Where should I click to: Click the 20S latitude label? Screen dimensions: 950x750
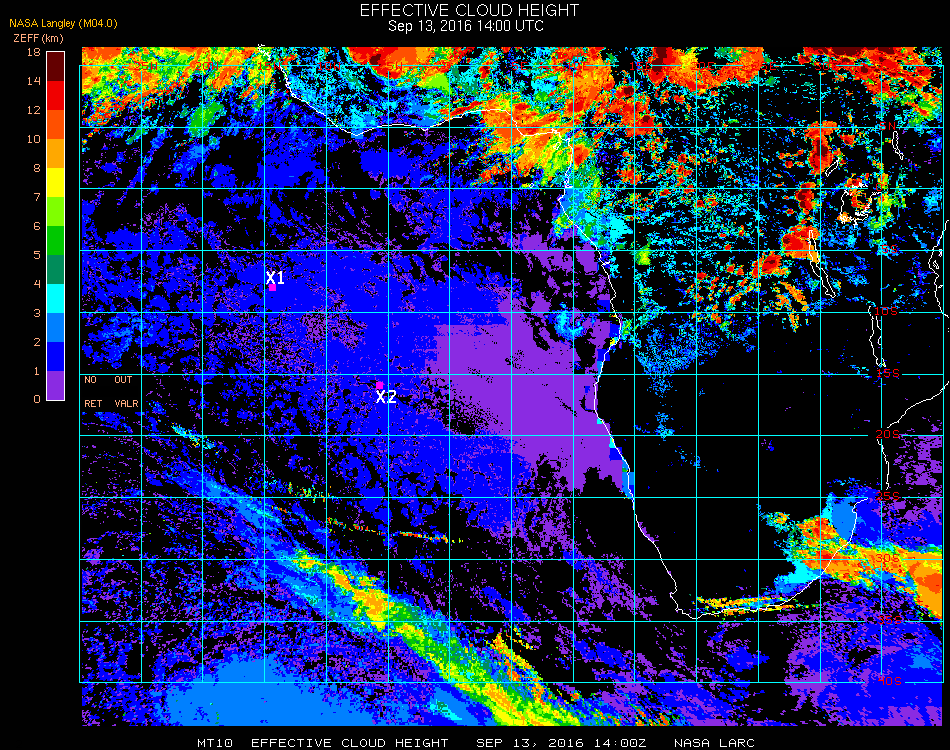[x=888, y=435]
